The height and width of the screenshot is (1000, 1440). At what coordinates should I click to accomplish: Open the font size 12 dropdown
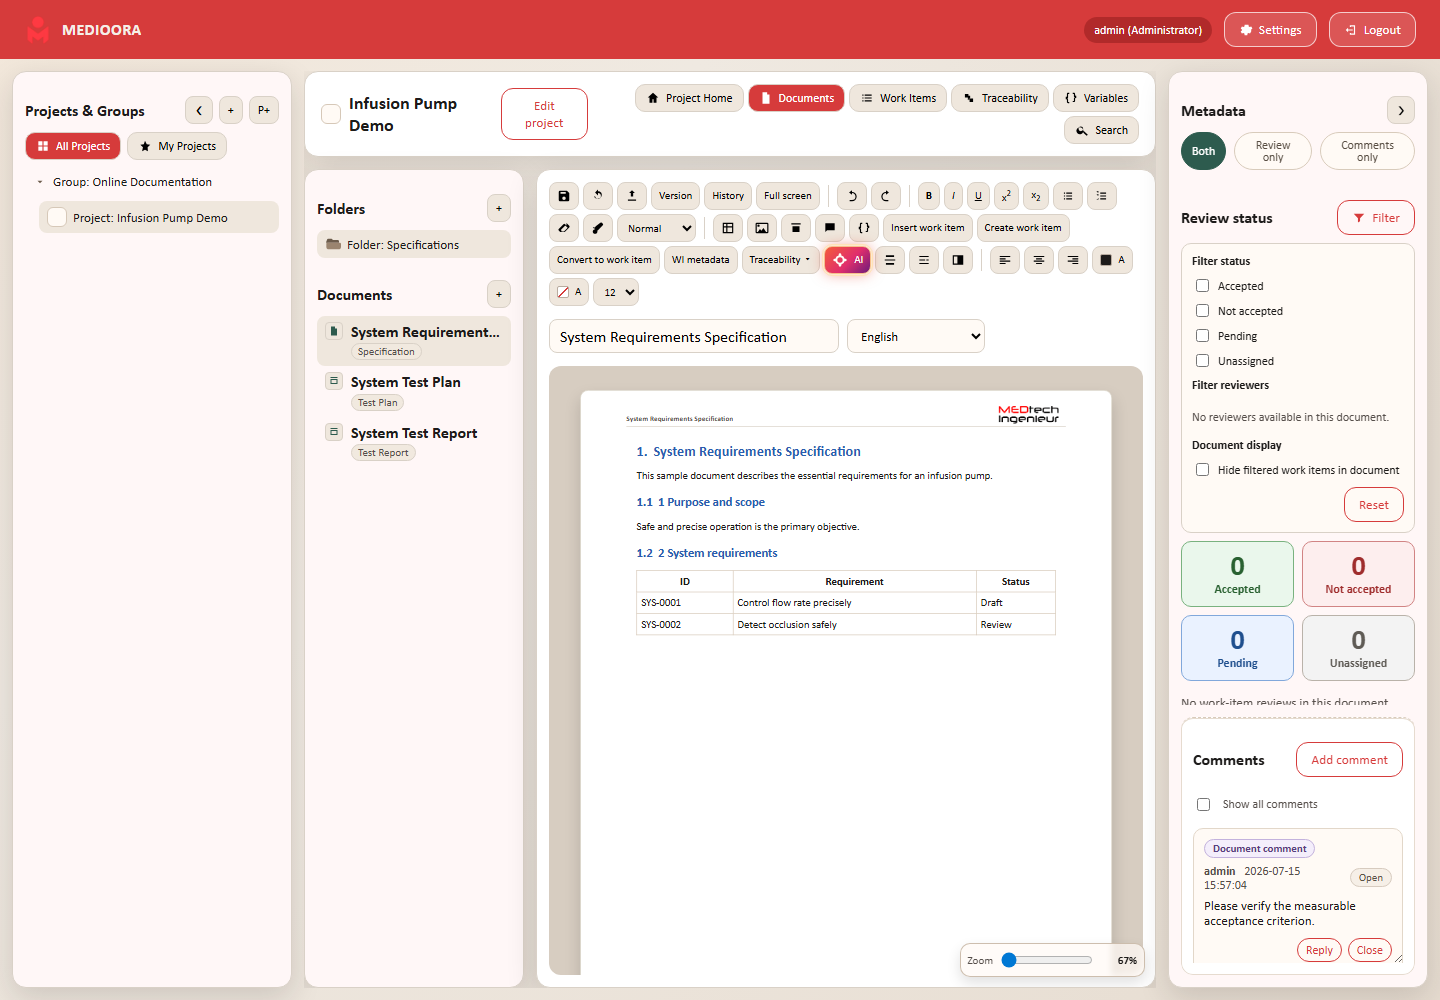click(616, 292)
